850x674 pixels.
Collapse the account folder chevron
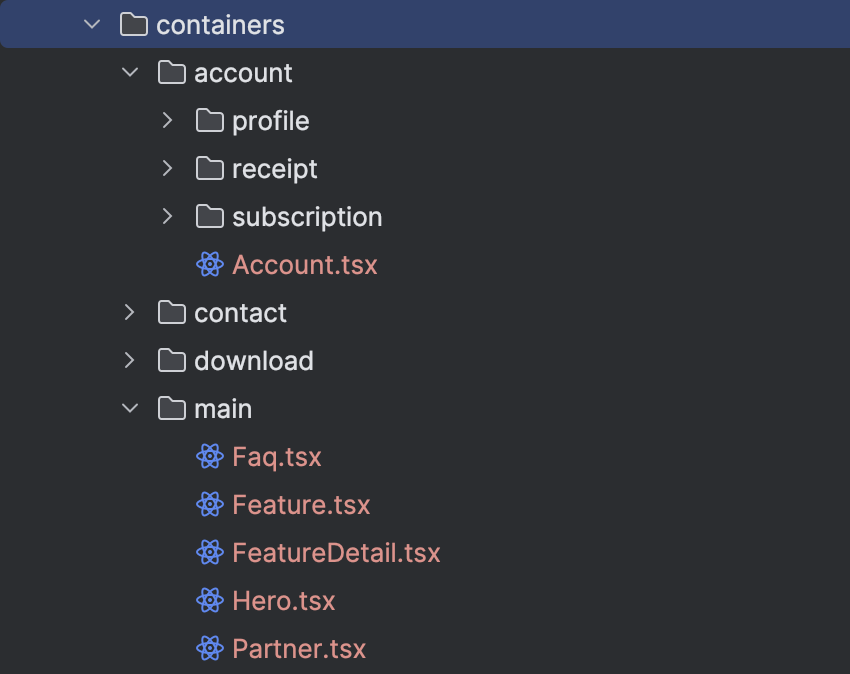(130, 72)
